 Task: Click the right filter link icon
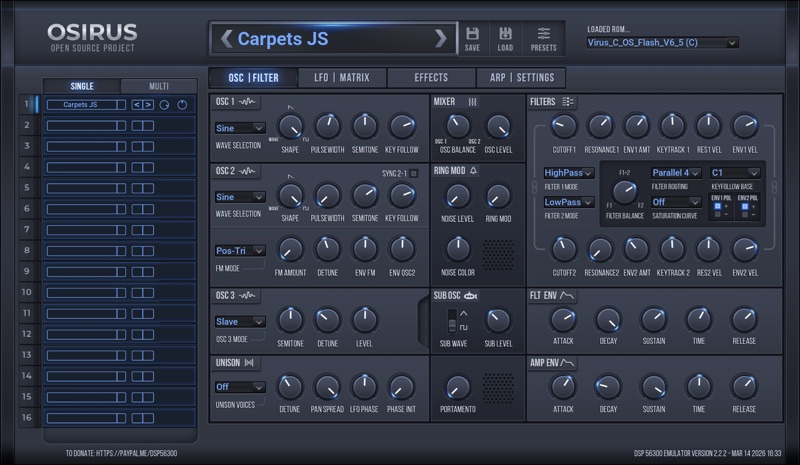[774, 187]
